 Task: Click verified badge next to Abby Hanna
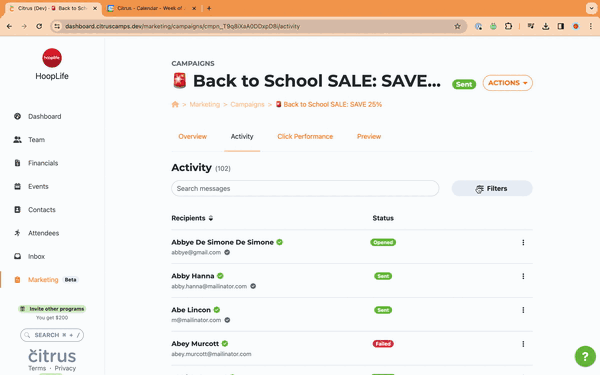pyautogui.click(x=220, y=276)
